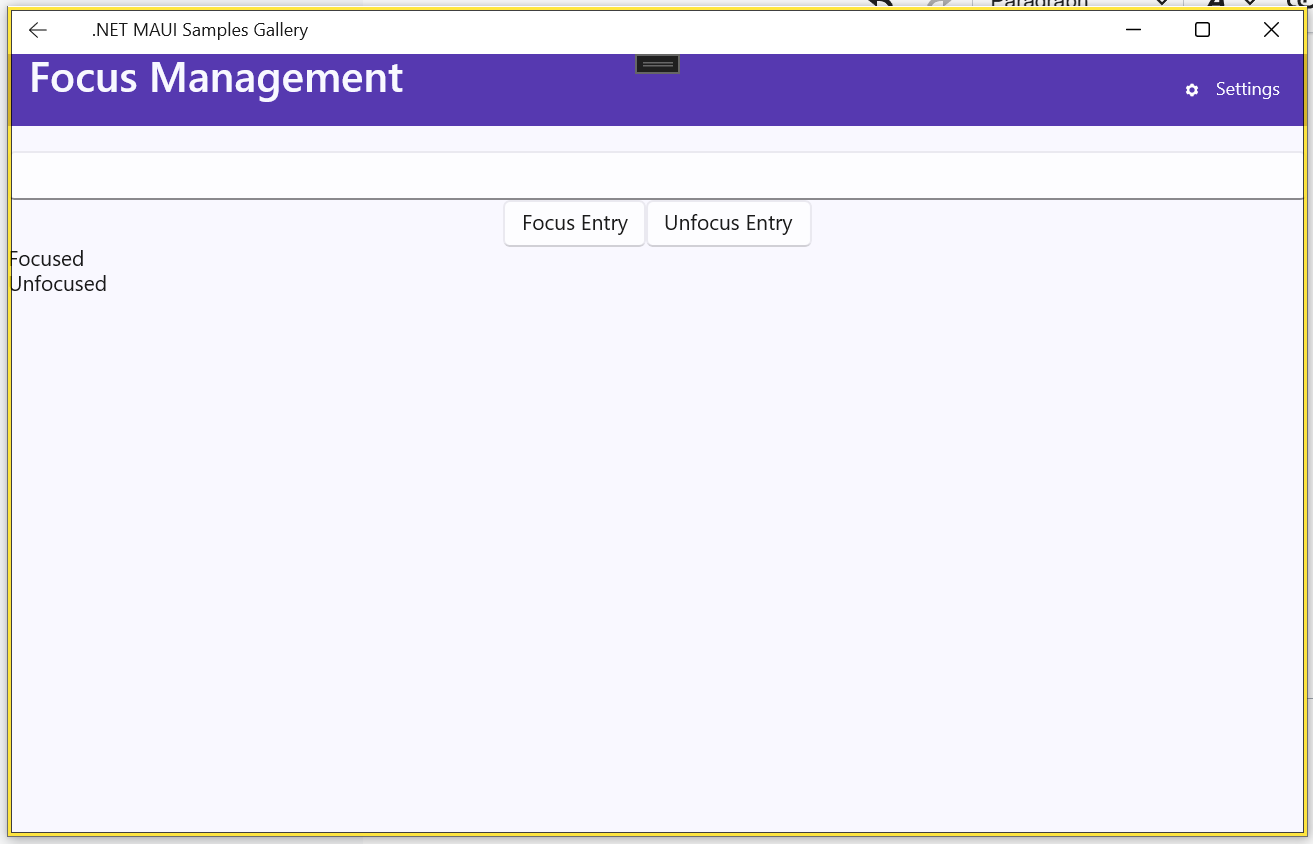Select the Unfocused status label
Screen dimensions: 1313x844
[58, 284]
